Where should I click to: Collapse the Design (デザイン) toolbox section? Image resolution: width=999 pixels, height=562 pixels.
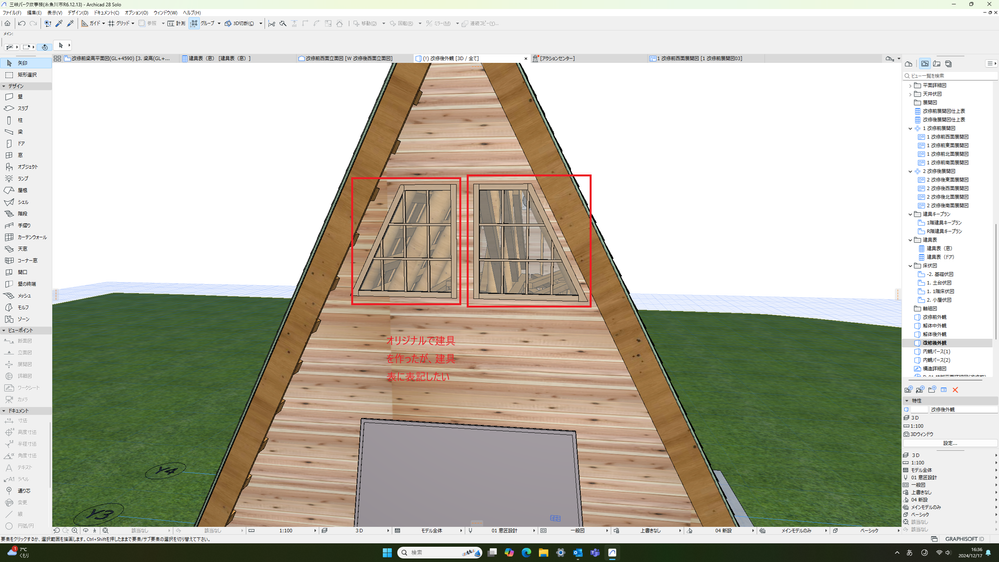(4, 86)
